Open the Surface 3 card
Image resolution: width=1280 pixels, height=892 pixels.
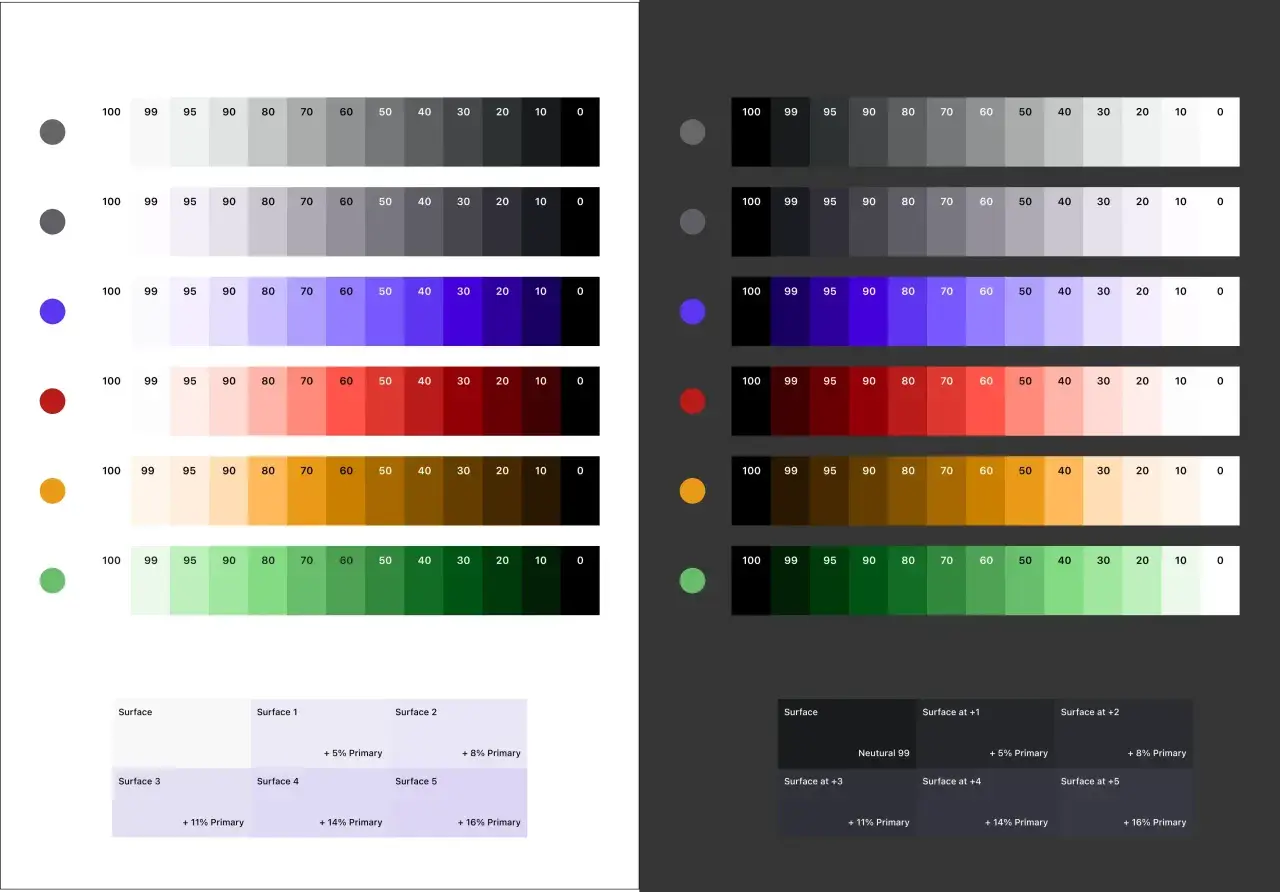[x=181, y=802]
